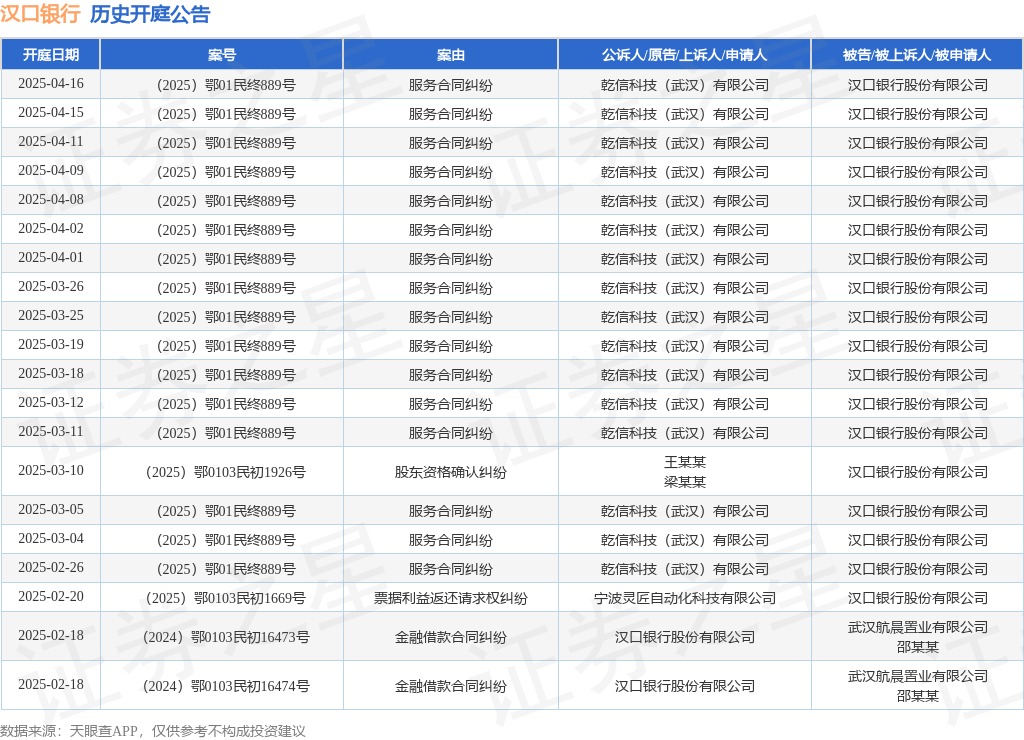Click defendant cell in the 2025-04-09 row
The width and height of the screenshot is (1024, 740).
(917, 172)
